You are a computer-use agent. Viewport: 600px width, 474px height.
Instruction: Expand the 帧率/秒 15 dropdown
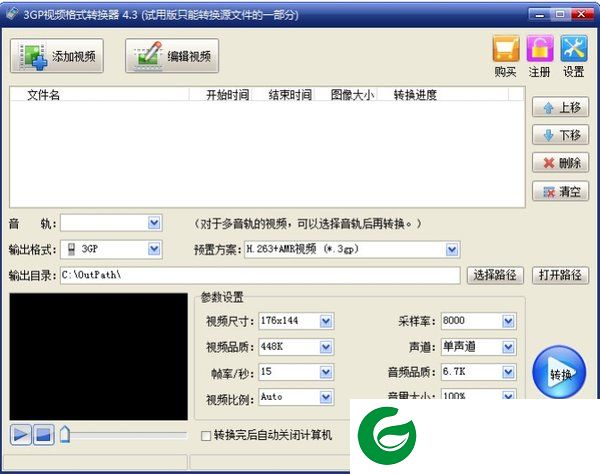coord(326,372)
